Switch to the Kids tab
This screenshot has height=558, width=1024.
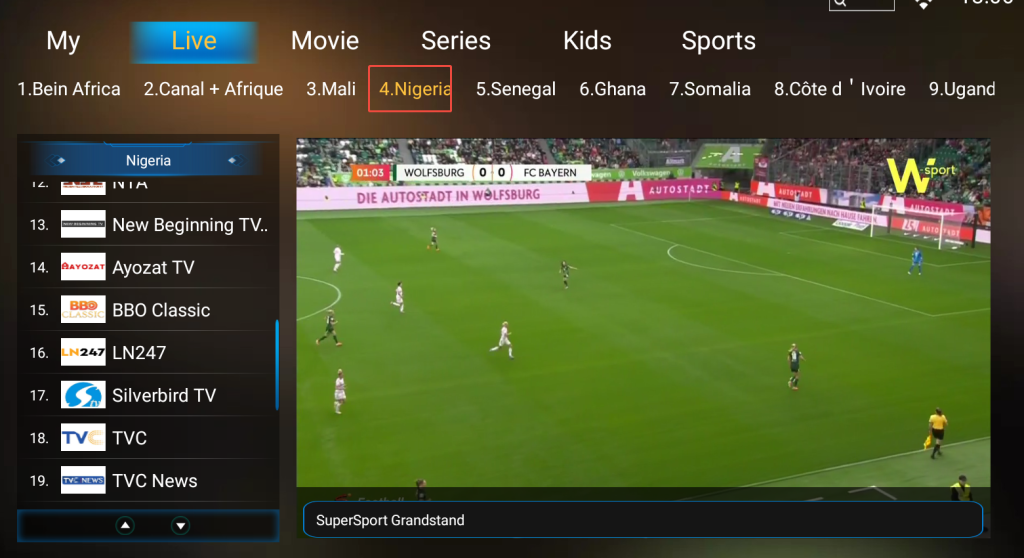point(587,41)
